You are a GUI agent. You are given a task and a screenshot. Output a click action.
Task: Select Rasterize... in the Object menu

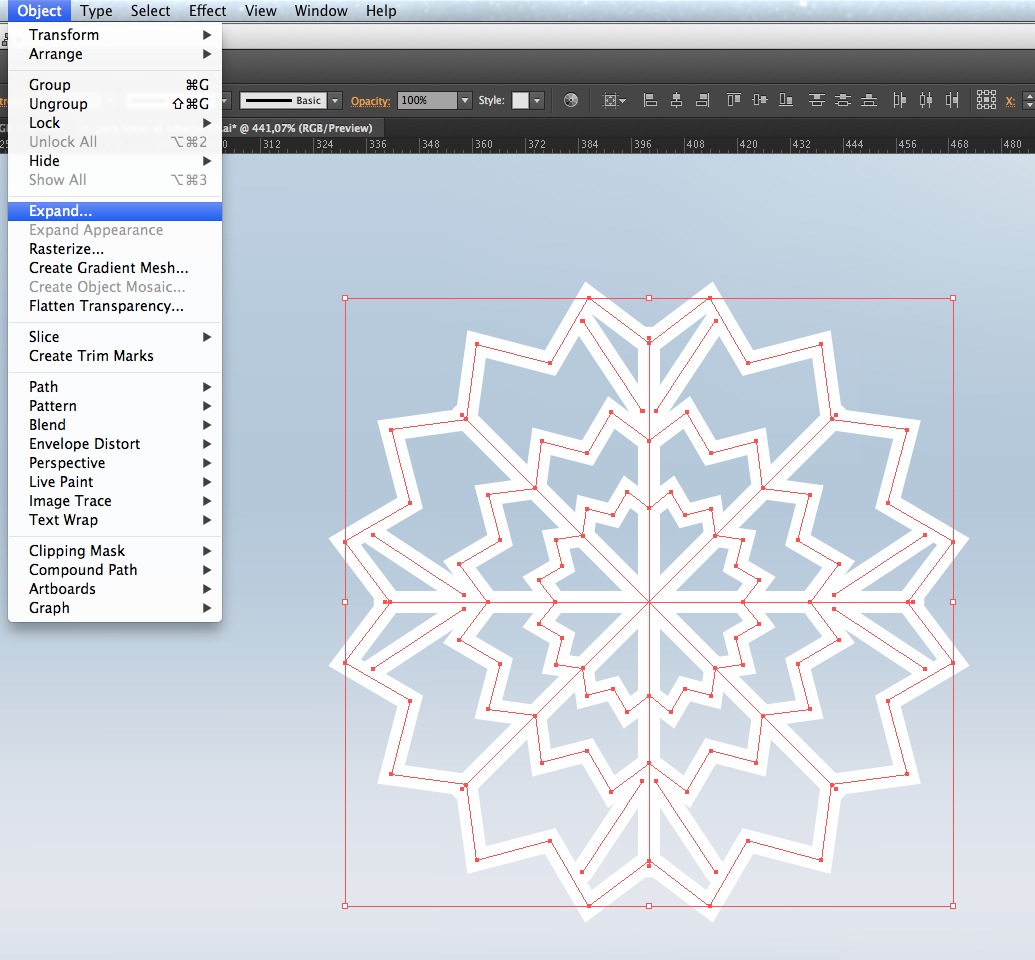pyautogui.click(x=66, y=249)
